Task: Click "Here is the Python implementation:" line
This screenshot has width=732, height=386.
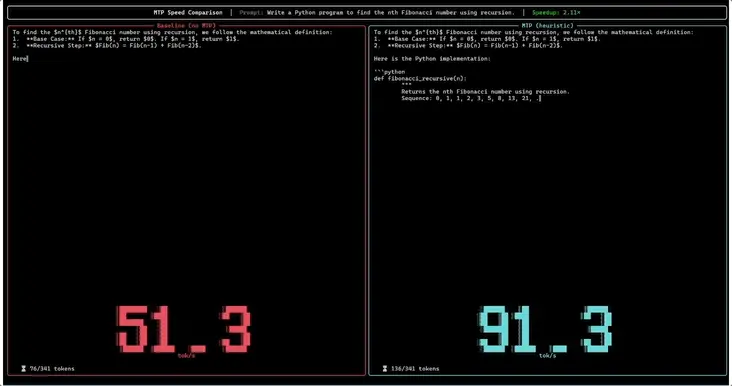Action: (432, 59)
